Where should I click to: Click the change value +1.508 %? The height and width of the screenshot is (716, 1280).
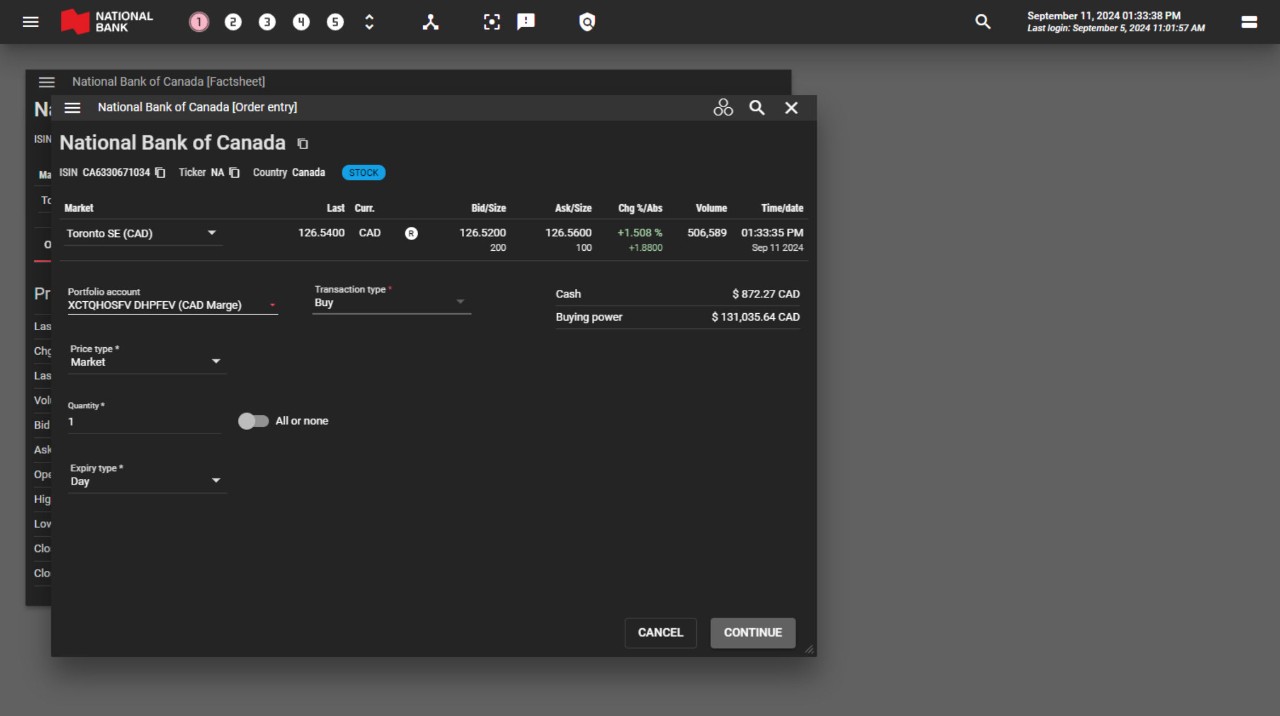640,233
